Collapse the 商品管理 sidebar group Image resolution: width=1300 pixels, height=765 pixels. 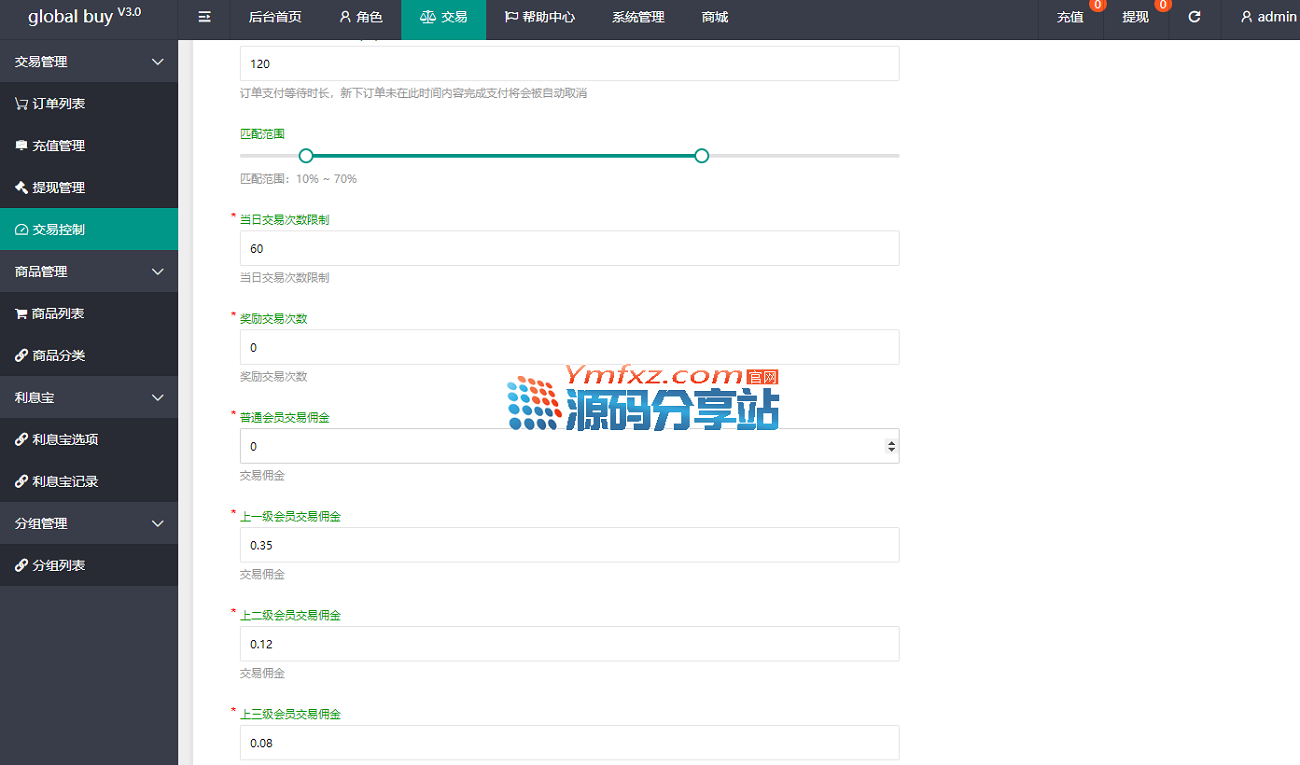[157, 272]
